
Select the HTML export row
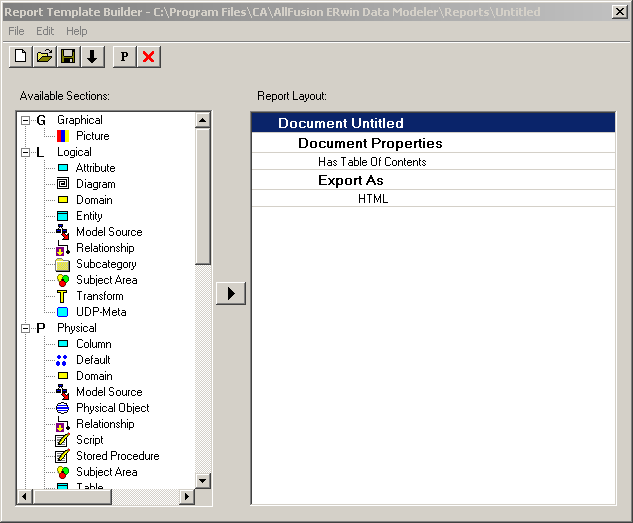433,199
